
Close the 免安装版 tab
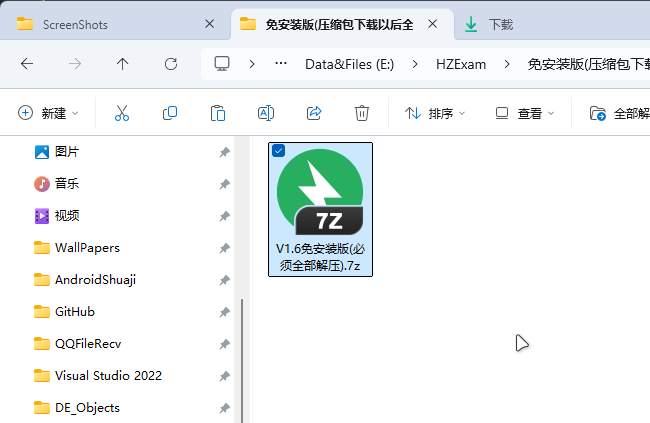tap(433, 24)
